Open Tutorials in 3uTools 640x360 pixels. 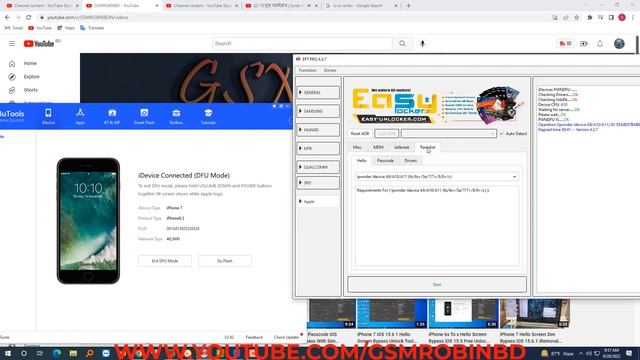tap(208, 116)
